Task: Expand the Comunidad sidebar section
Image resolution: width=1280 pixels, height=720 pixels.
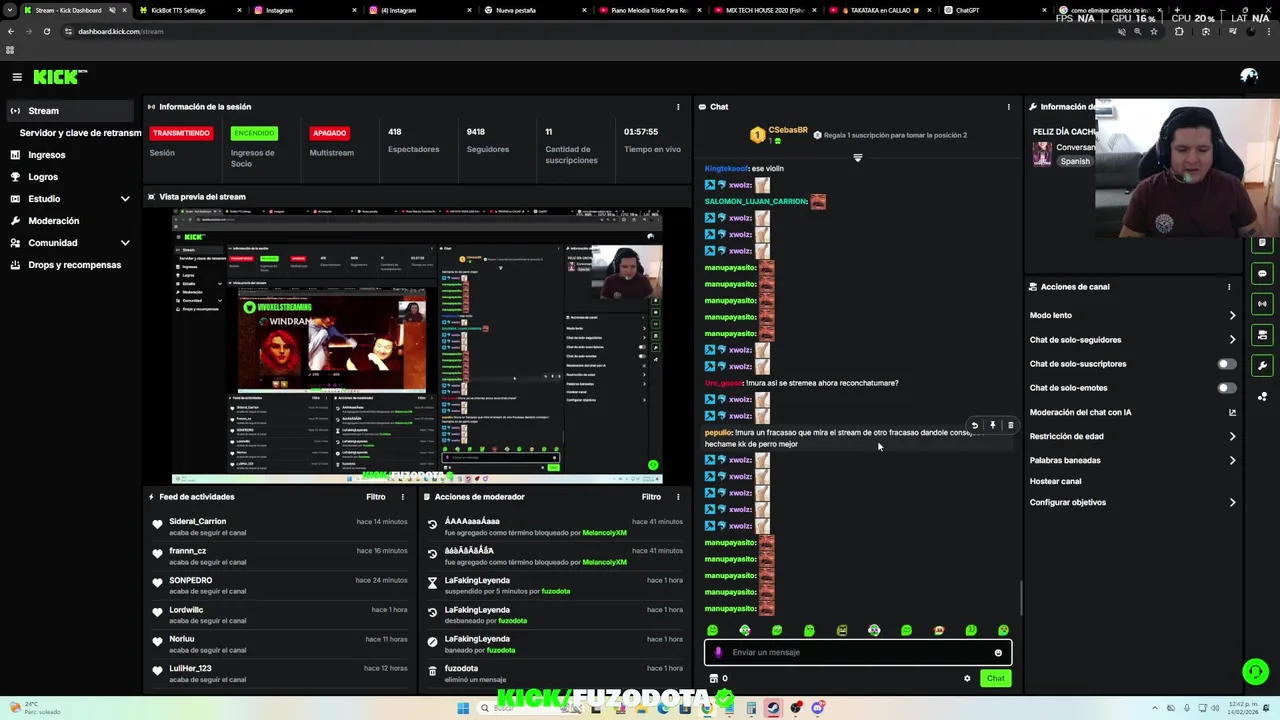Action: tap(125, 243)
